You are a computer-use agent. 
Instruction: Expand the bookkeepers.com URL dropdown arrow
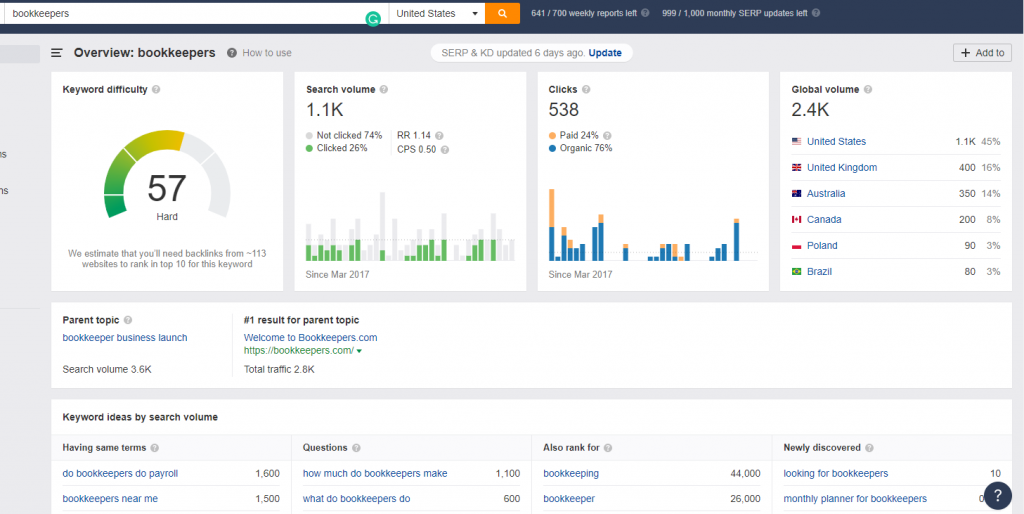click(x=359, y=351)
